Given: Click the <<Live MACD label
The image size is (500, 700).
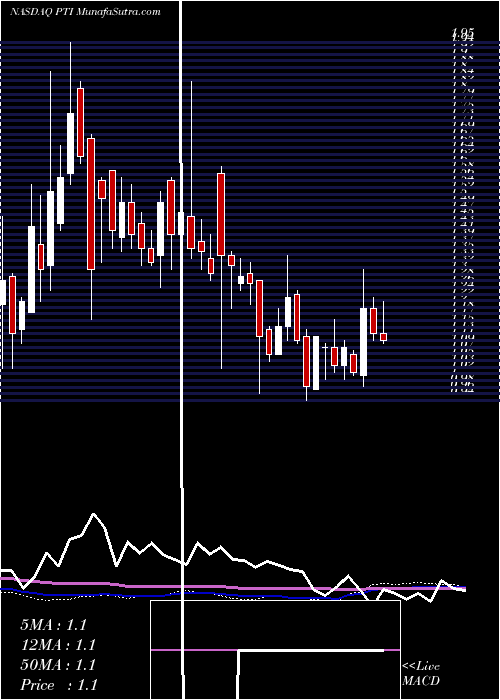Looking at the screenshot, I should 421,674.
